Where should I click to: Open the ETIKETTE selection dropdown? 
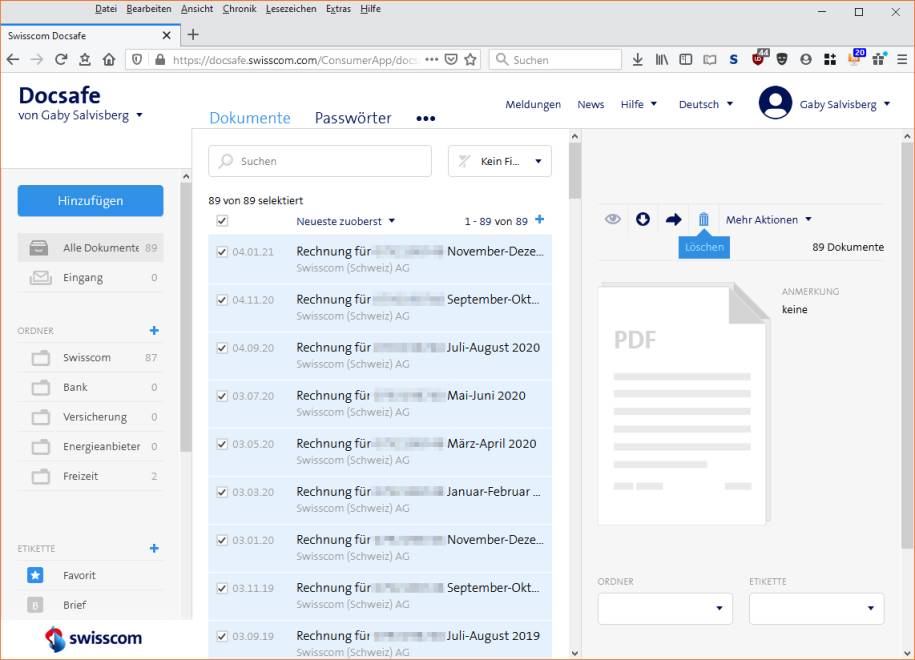pyautogui.click(x=816, y=608)
